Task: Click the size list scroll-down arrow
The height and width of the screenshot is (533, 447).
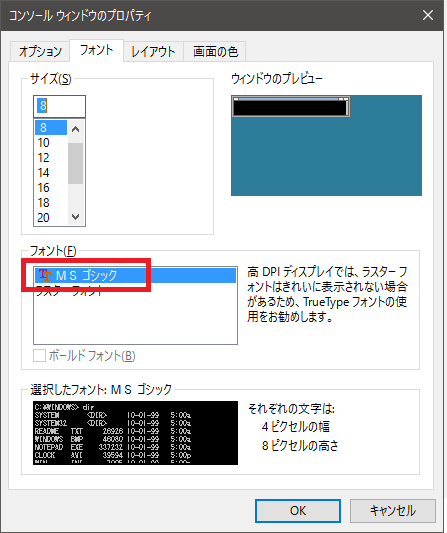Action: click(x=75, y=217)
